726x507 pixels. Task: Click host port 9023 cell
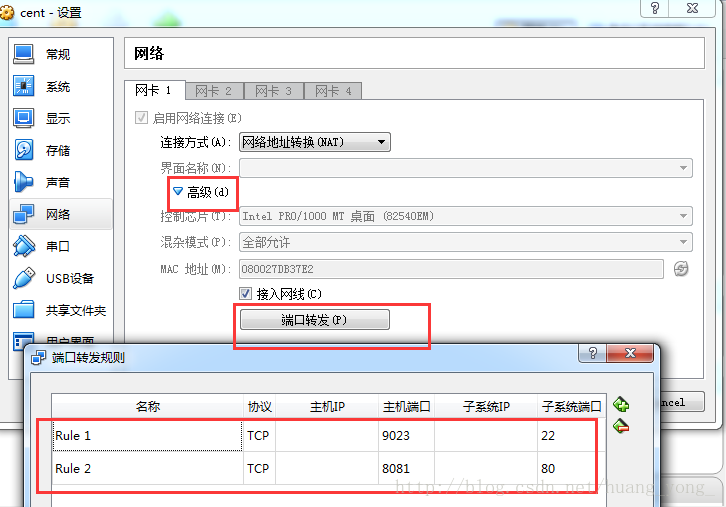(x=406, y=436)
